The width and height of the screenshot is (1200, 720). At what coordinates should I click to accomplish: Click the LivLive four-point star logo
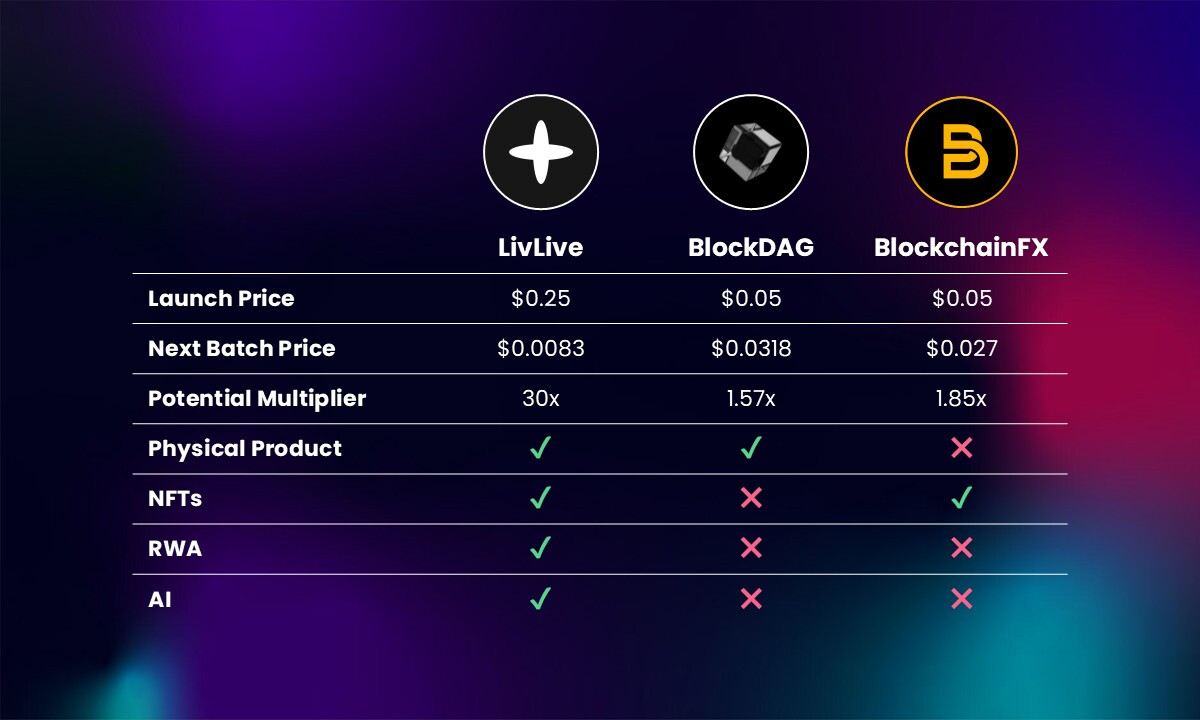[541, 152]
